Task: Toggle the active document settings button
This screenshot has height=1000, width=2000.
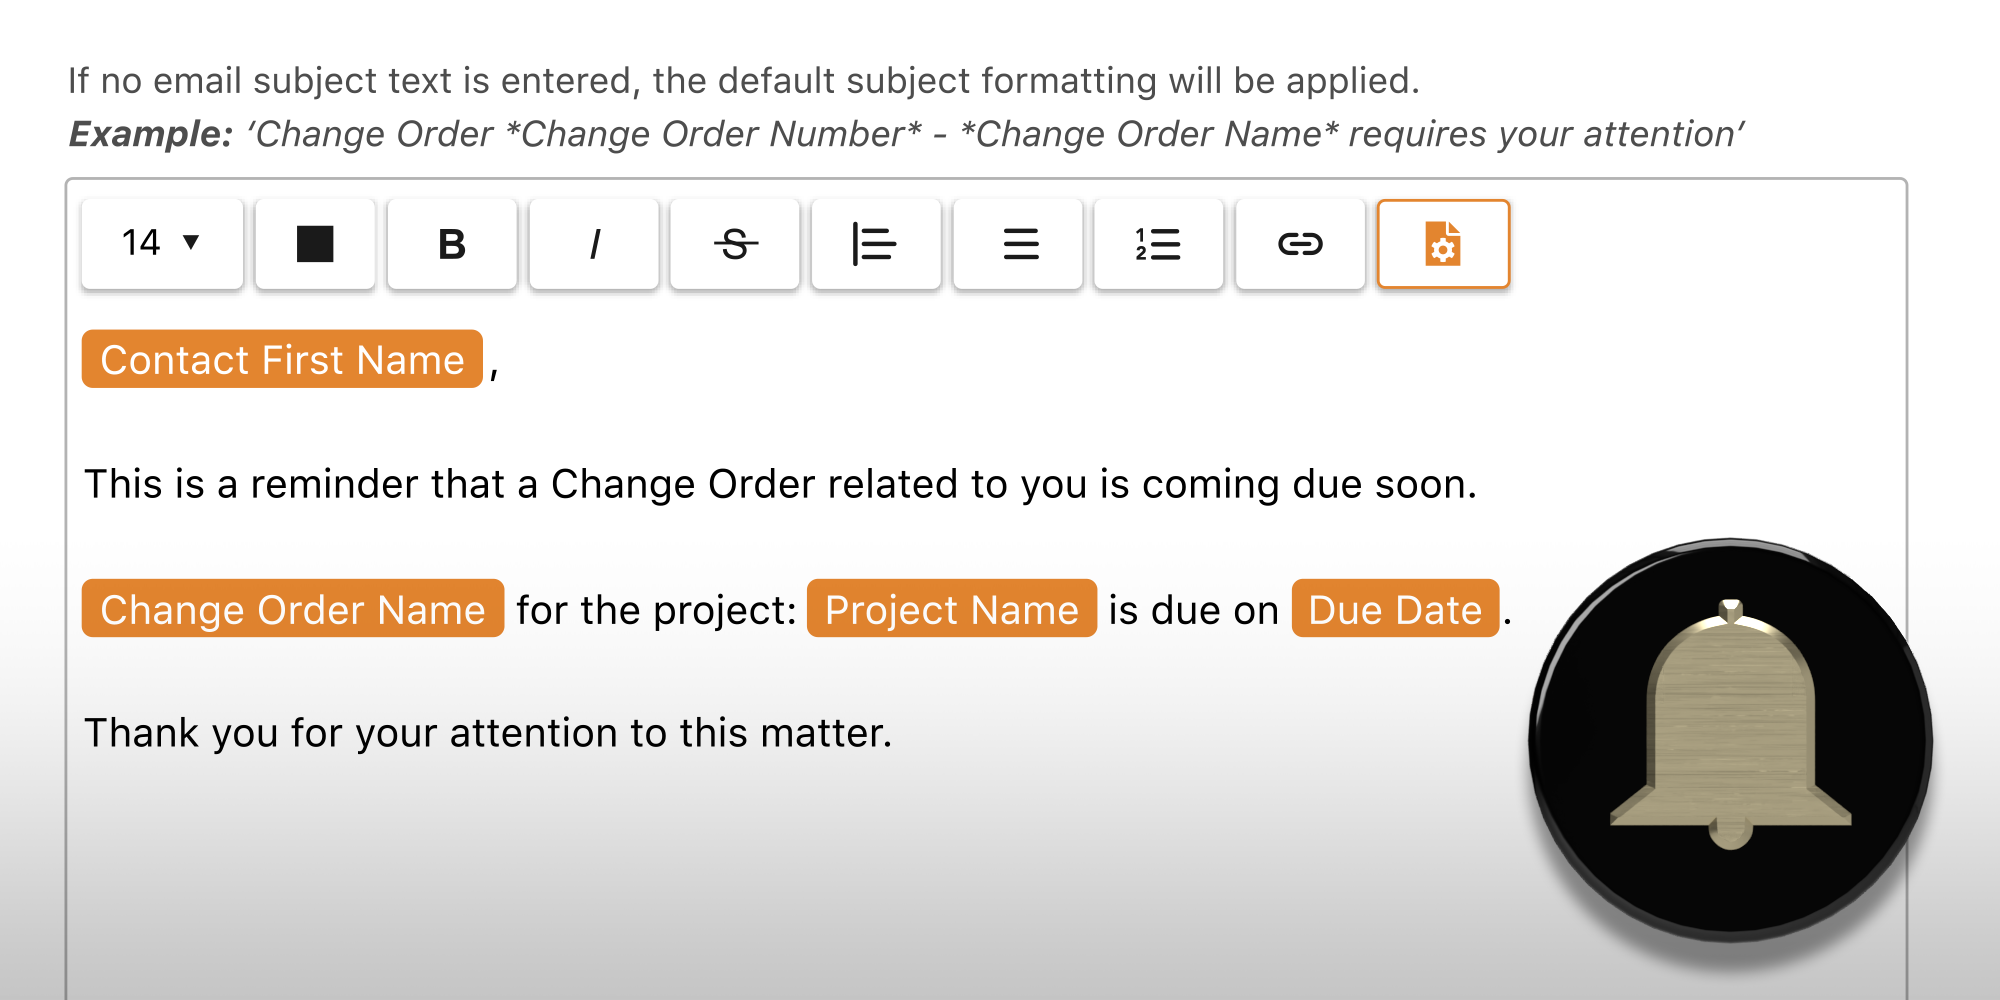Action: coord(1442,243)
